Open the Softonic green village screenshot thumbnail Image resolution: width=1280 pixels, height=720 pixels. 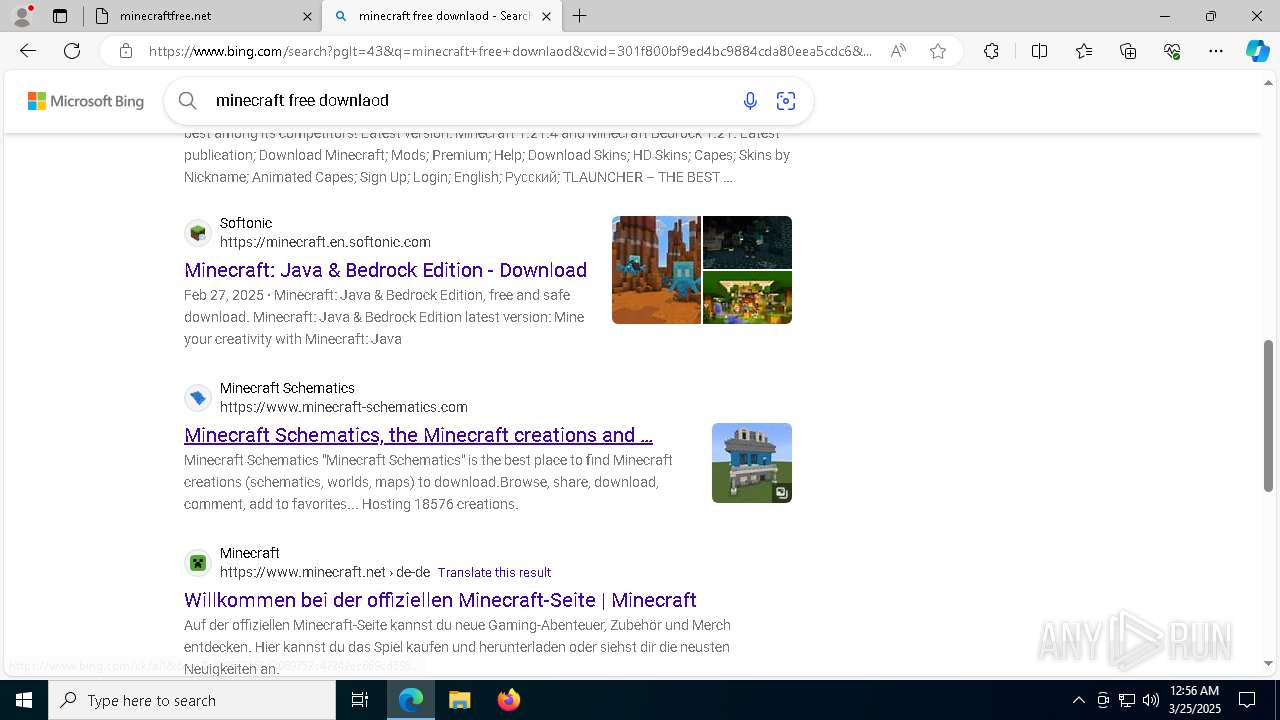(x=747, y=297)
